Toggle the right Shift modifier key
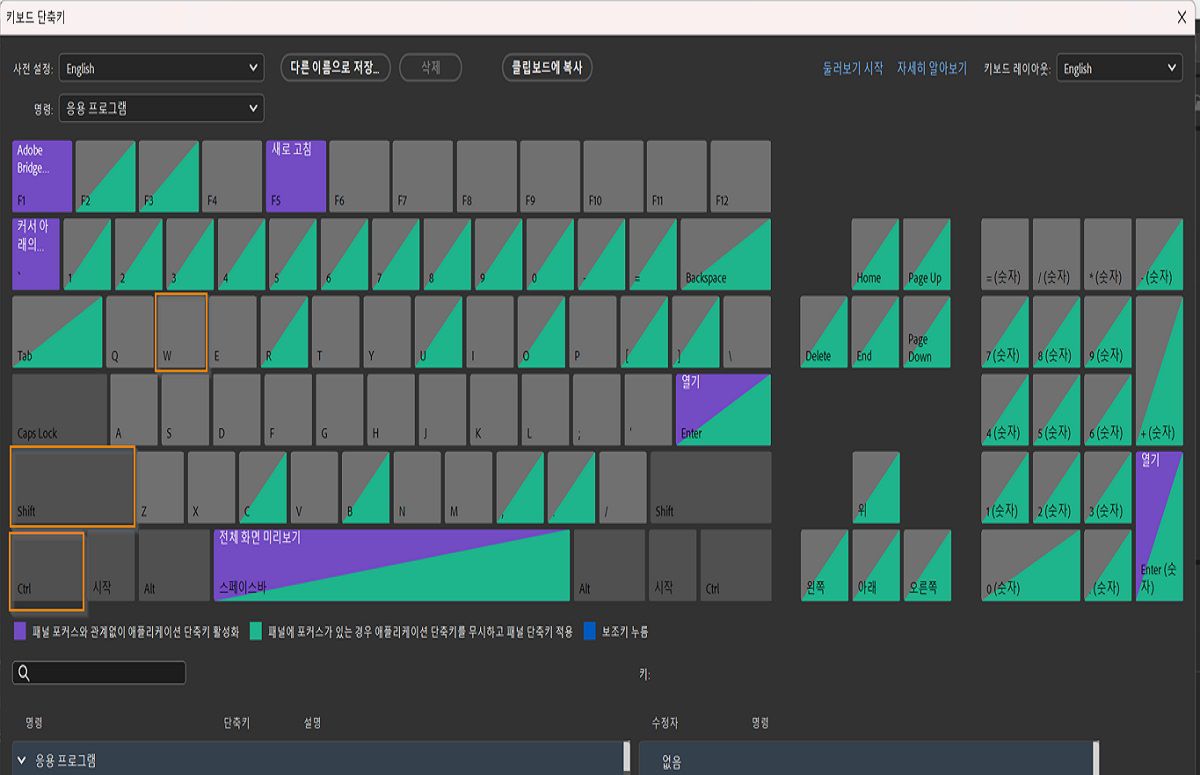The width and height of the screenshot is (1200, 775). (x=711, y=488)
